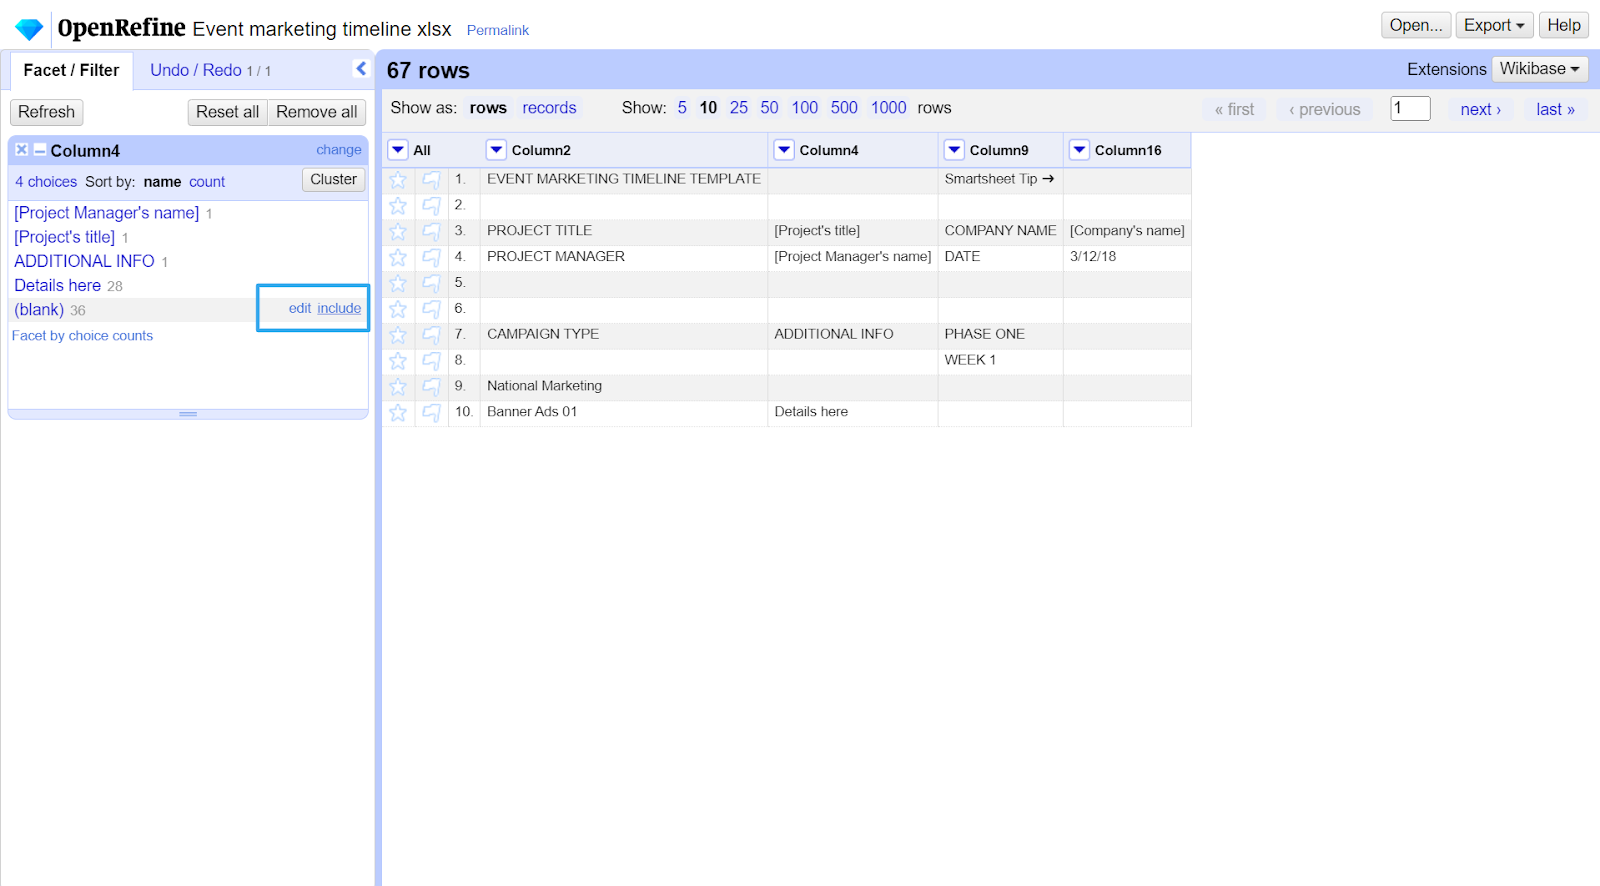Open the Column2 dropdown menu

click(496, 150)
